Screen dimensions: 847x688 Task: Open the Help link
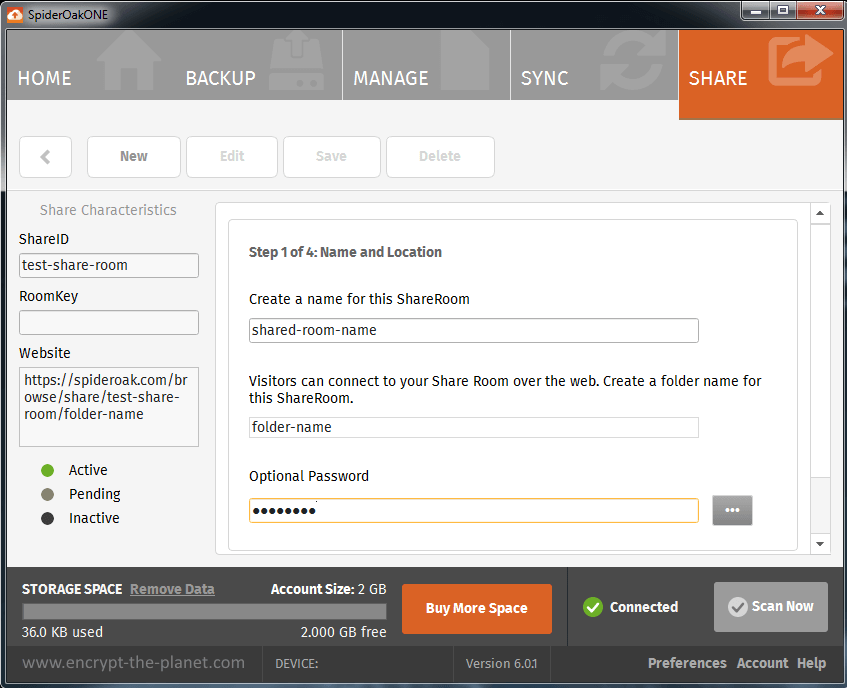click(x=811, y=663)
